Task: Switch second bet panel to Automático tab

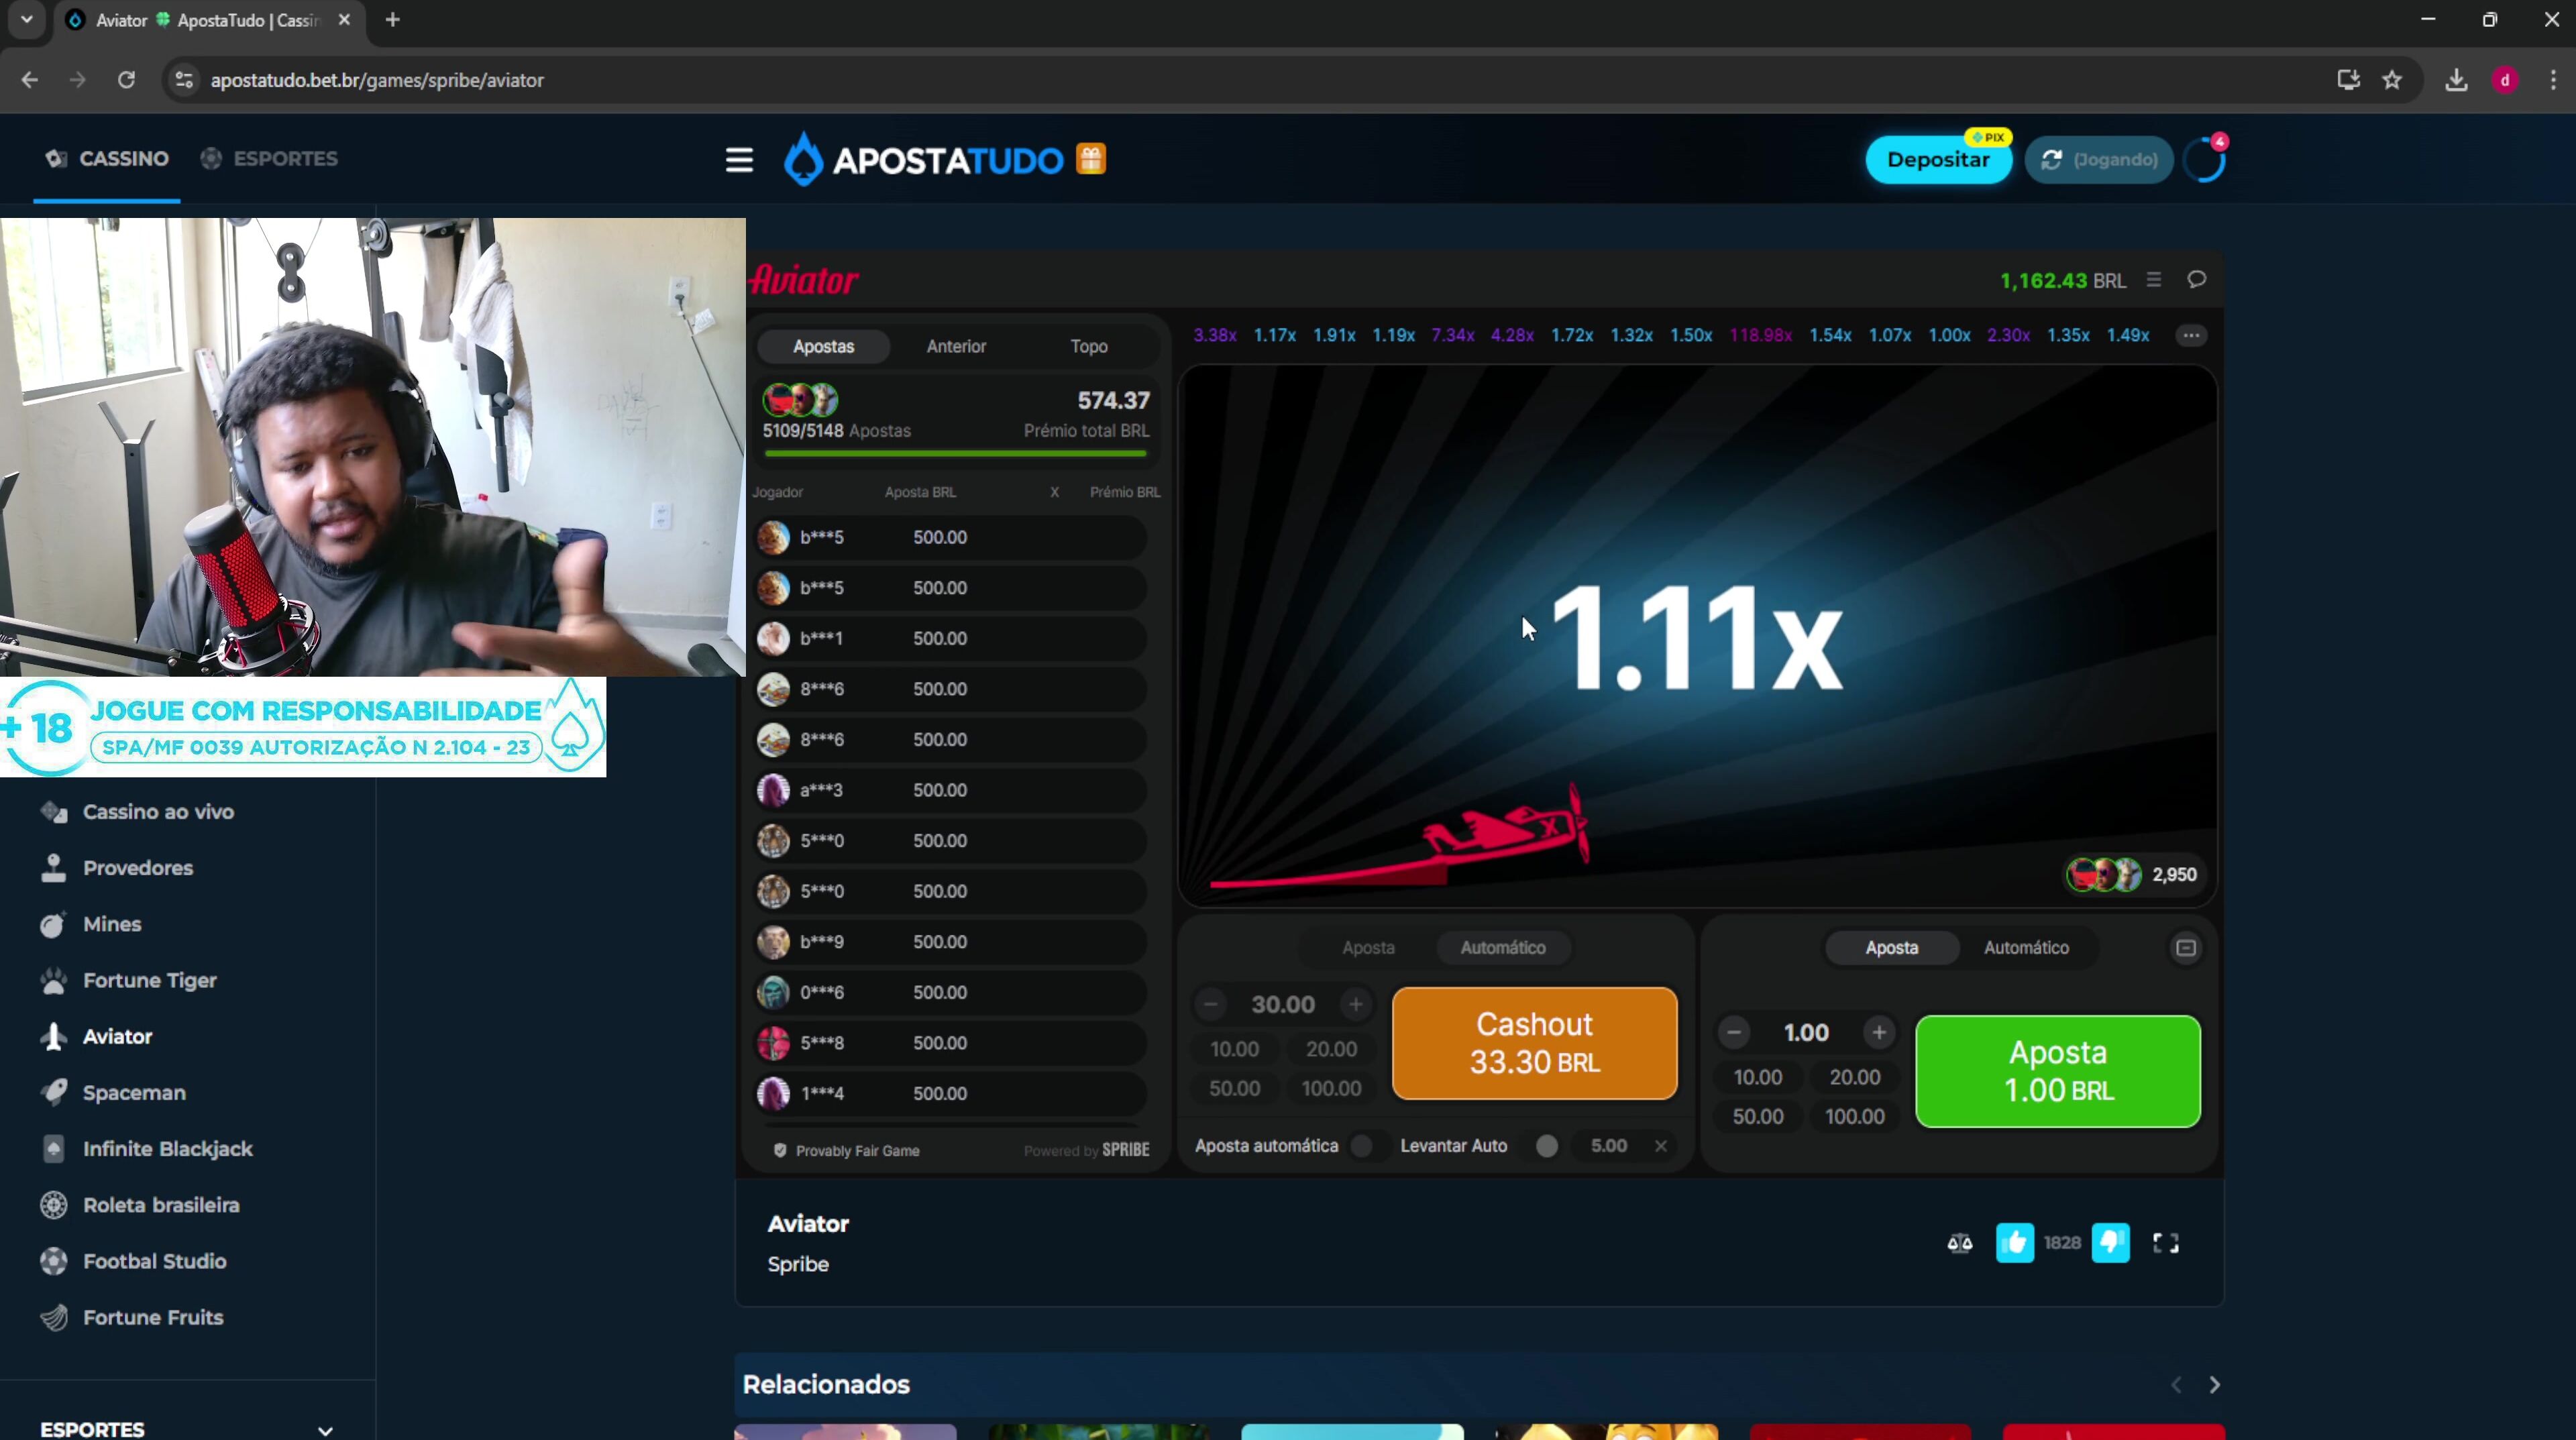Action: click(x=2026, y=948)
